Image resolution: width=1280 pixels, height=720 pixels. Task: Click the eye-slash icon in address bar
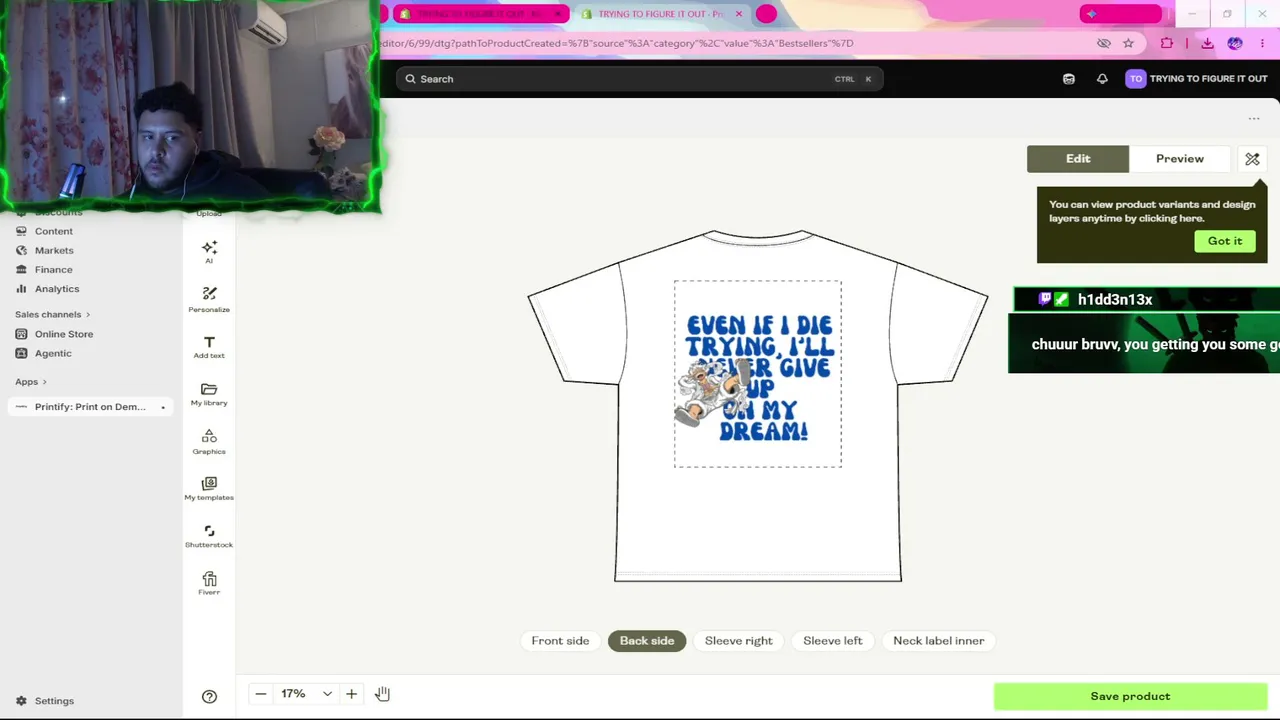[x=1104, y=43]
